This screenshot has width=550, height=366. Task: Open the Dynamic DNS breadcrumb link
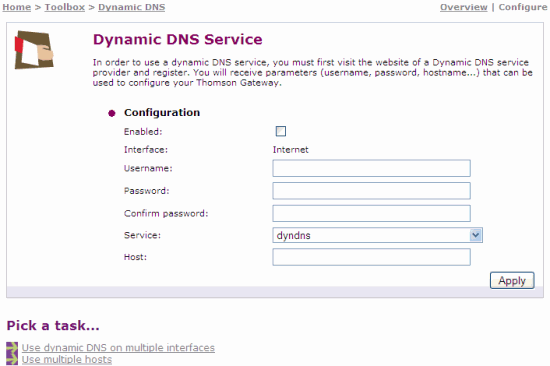point(132,7)
